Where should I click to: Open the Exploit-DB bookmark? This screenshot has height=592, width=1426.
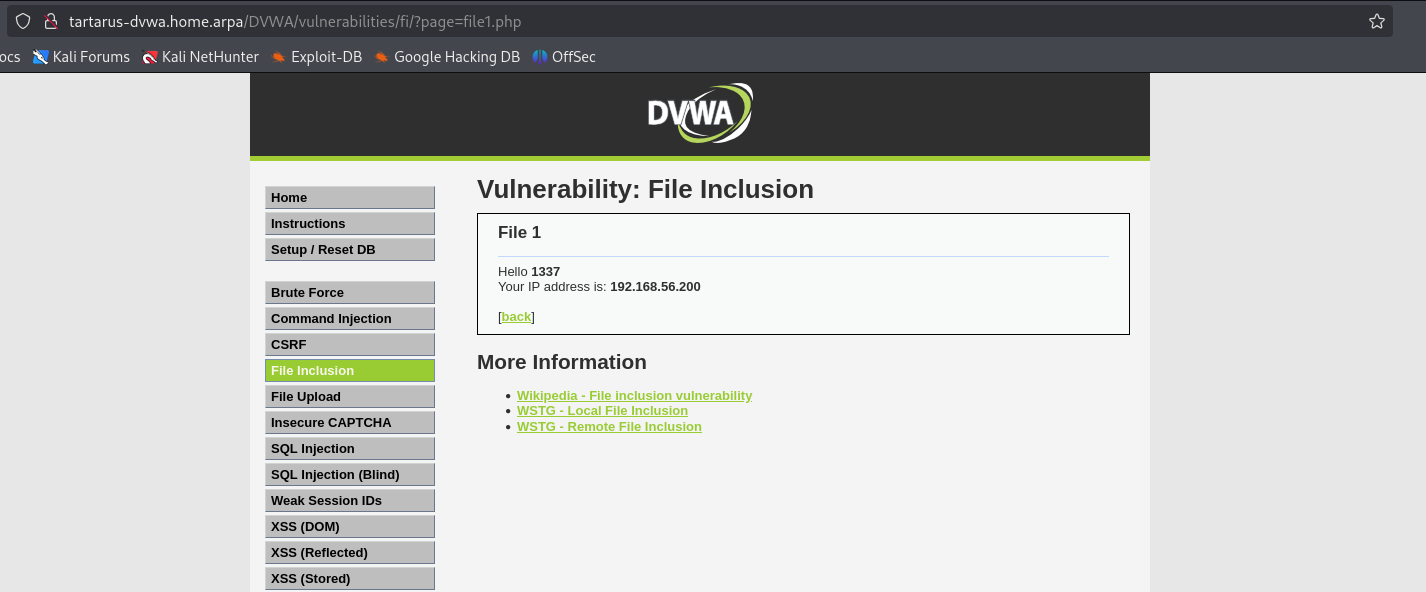tap(316, 57)
